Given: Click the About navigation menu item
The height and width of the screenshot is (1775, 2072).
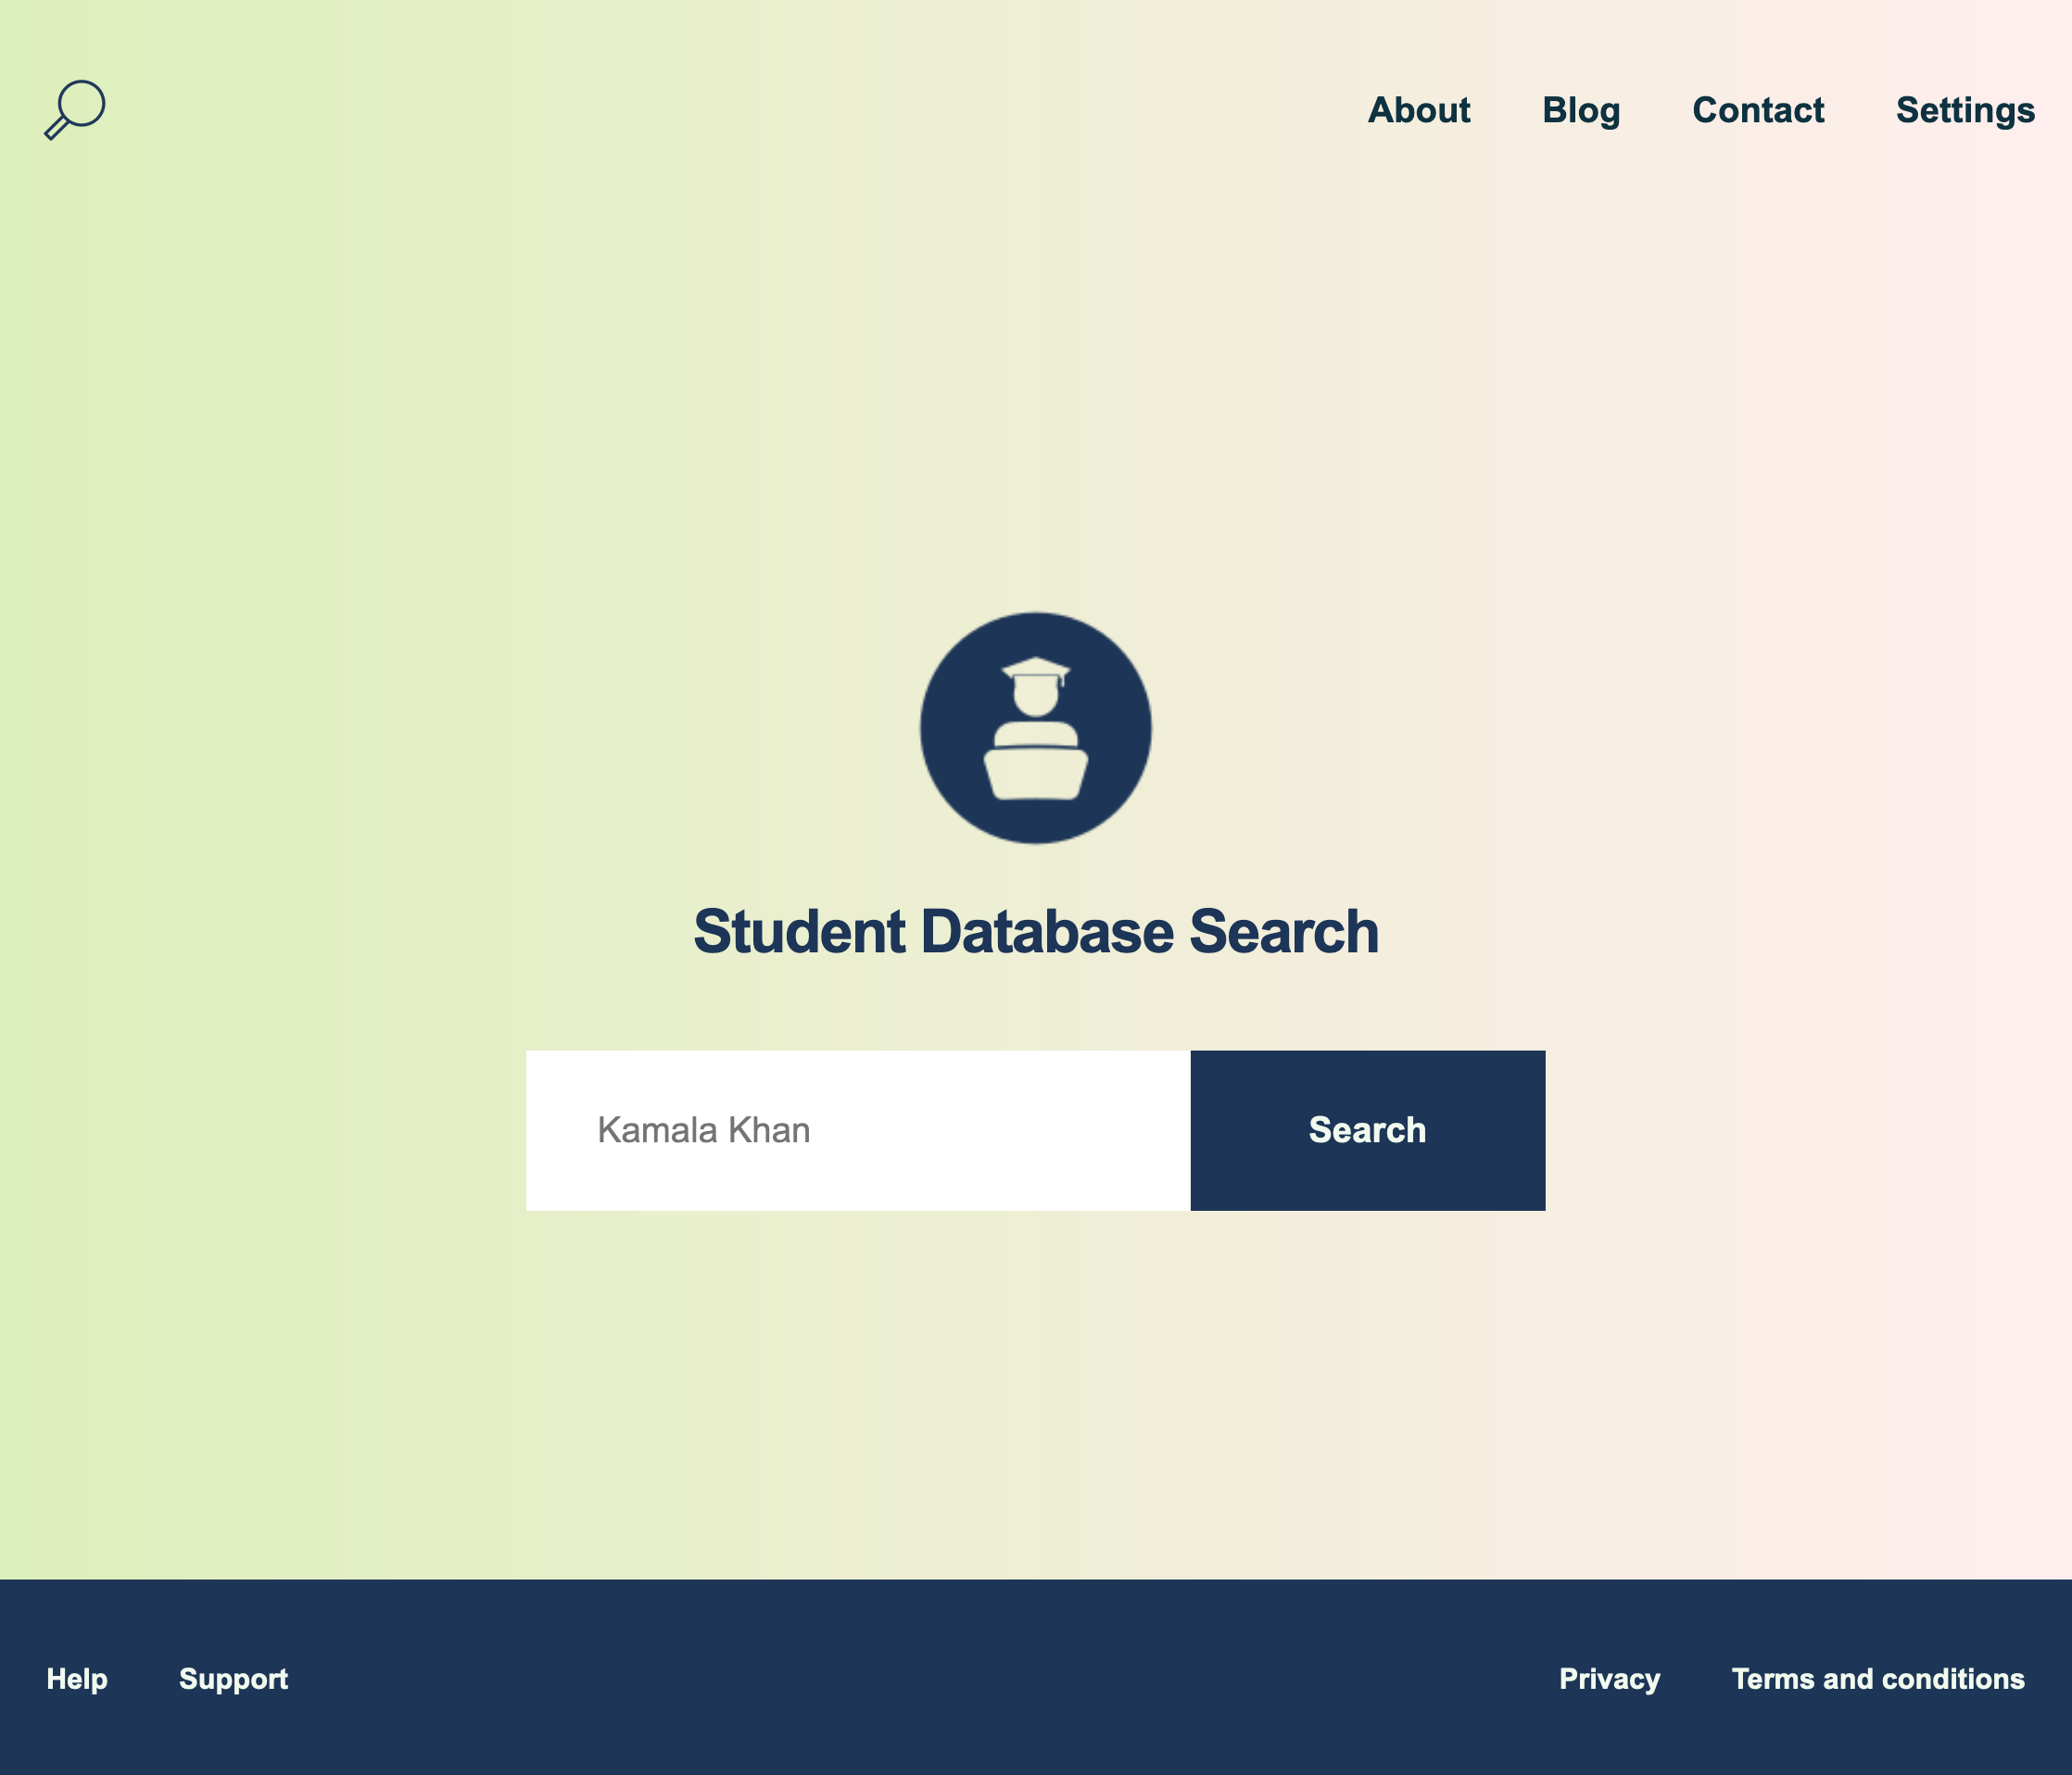Looking at the screenshot, I should pos(1419,111).
